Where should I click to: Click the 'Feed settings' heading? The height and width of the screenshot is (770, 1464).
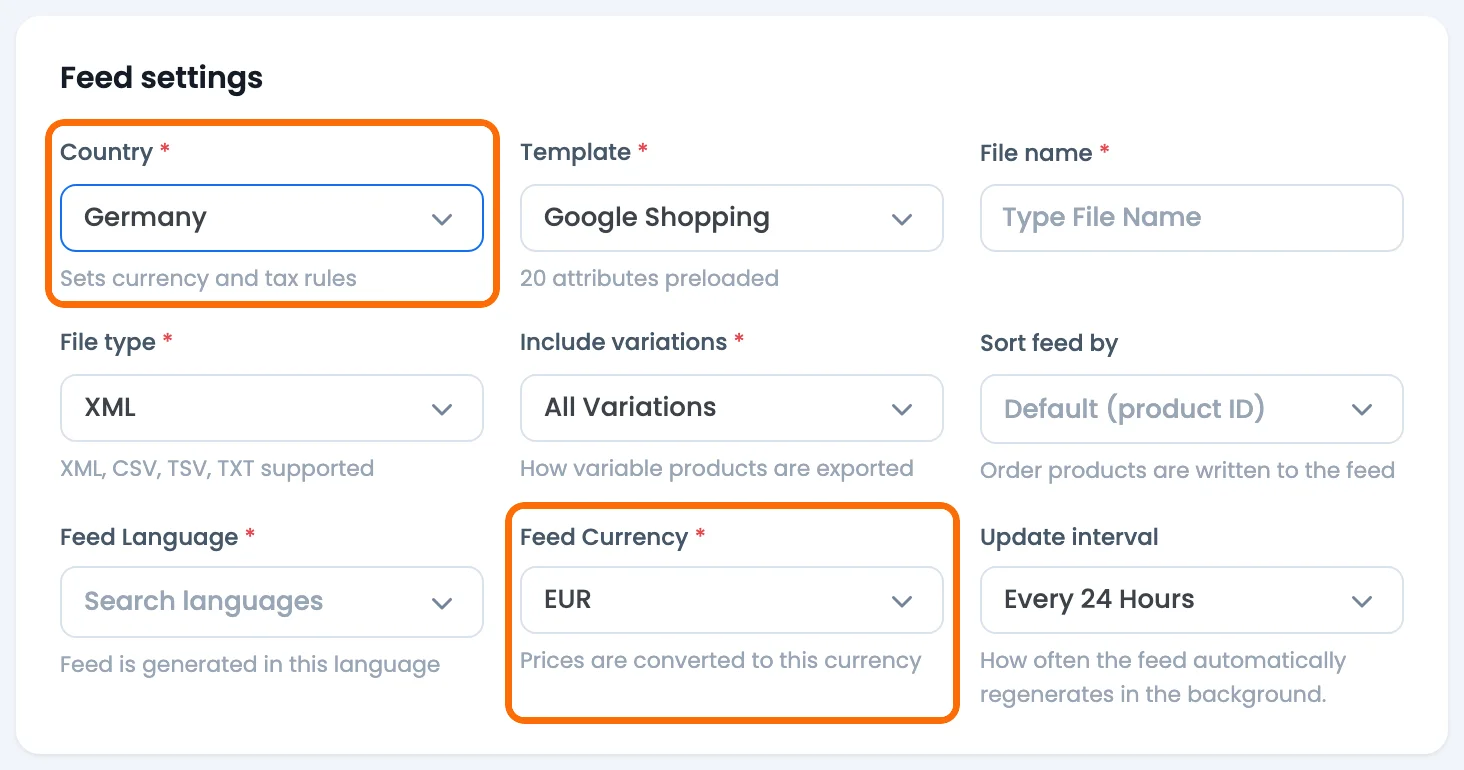161,77
